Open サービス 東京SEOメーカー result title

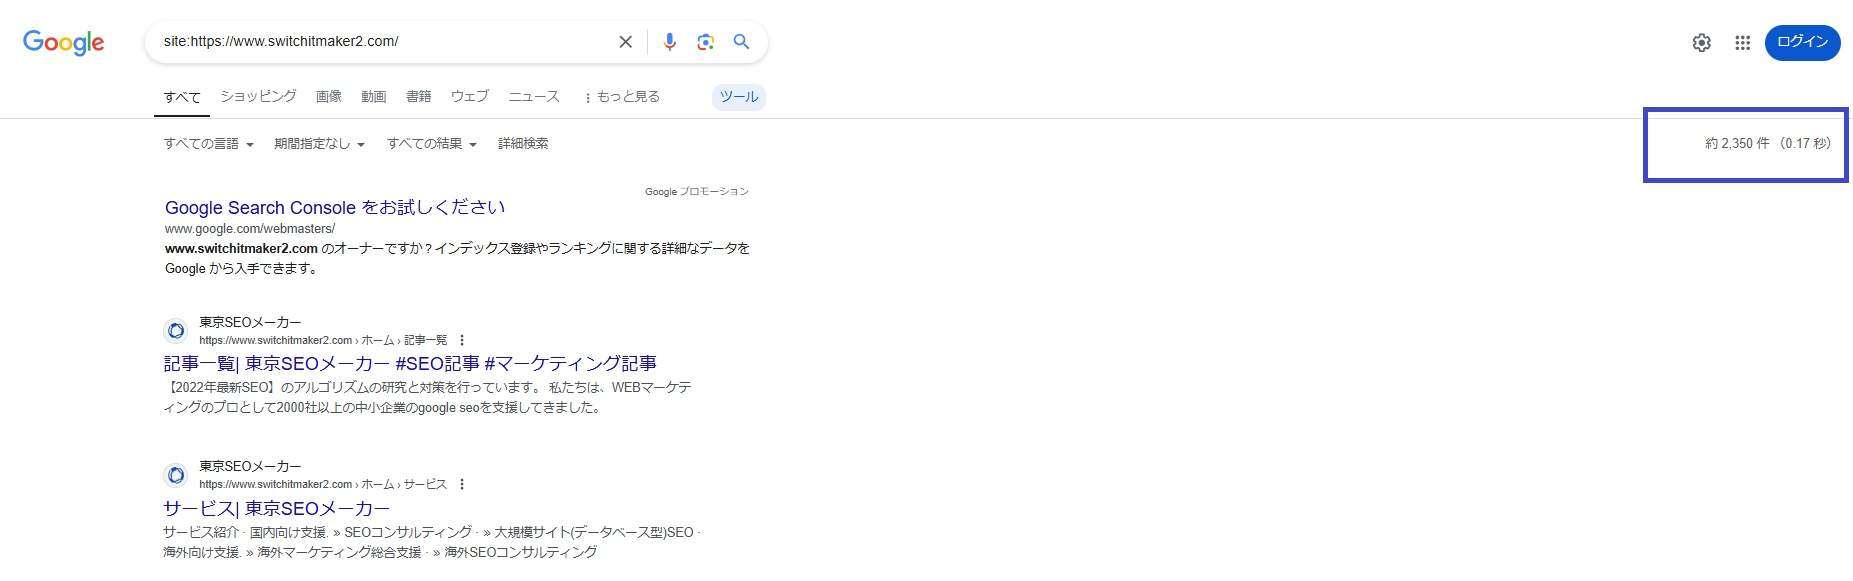pyautogui.click(x=277, y=509)
